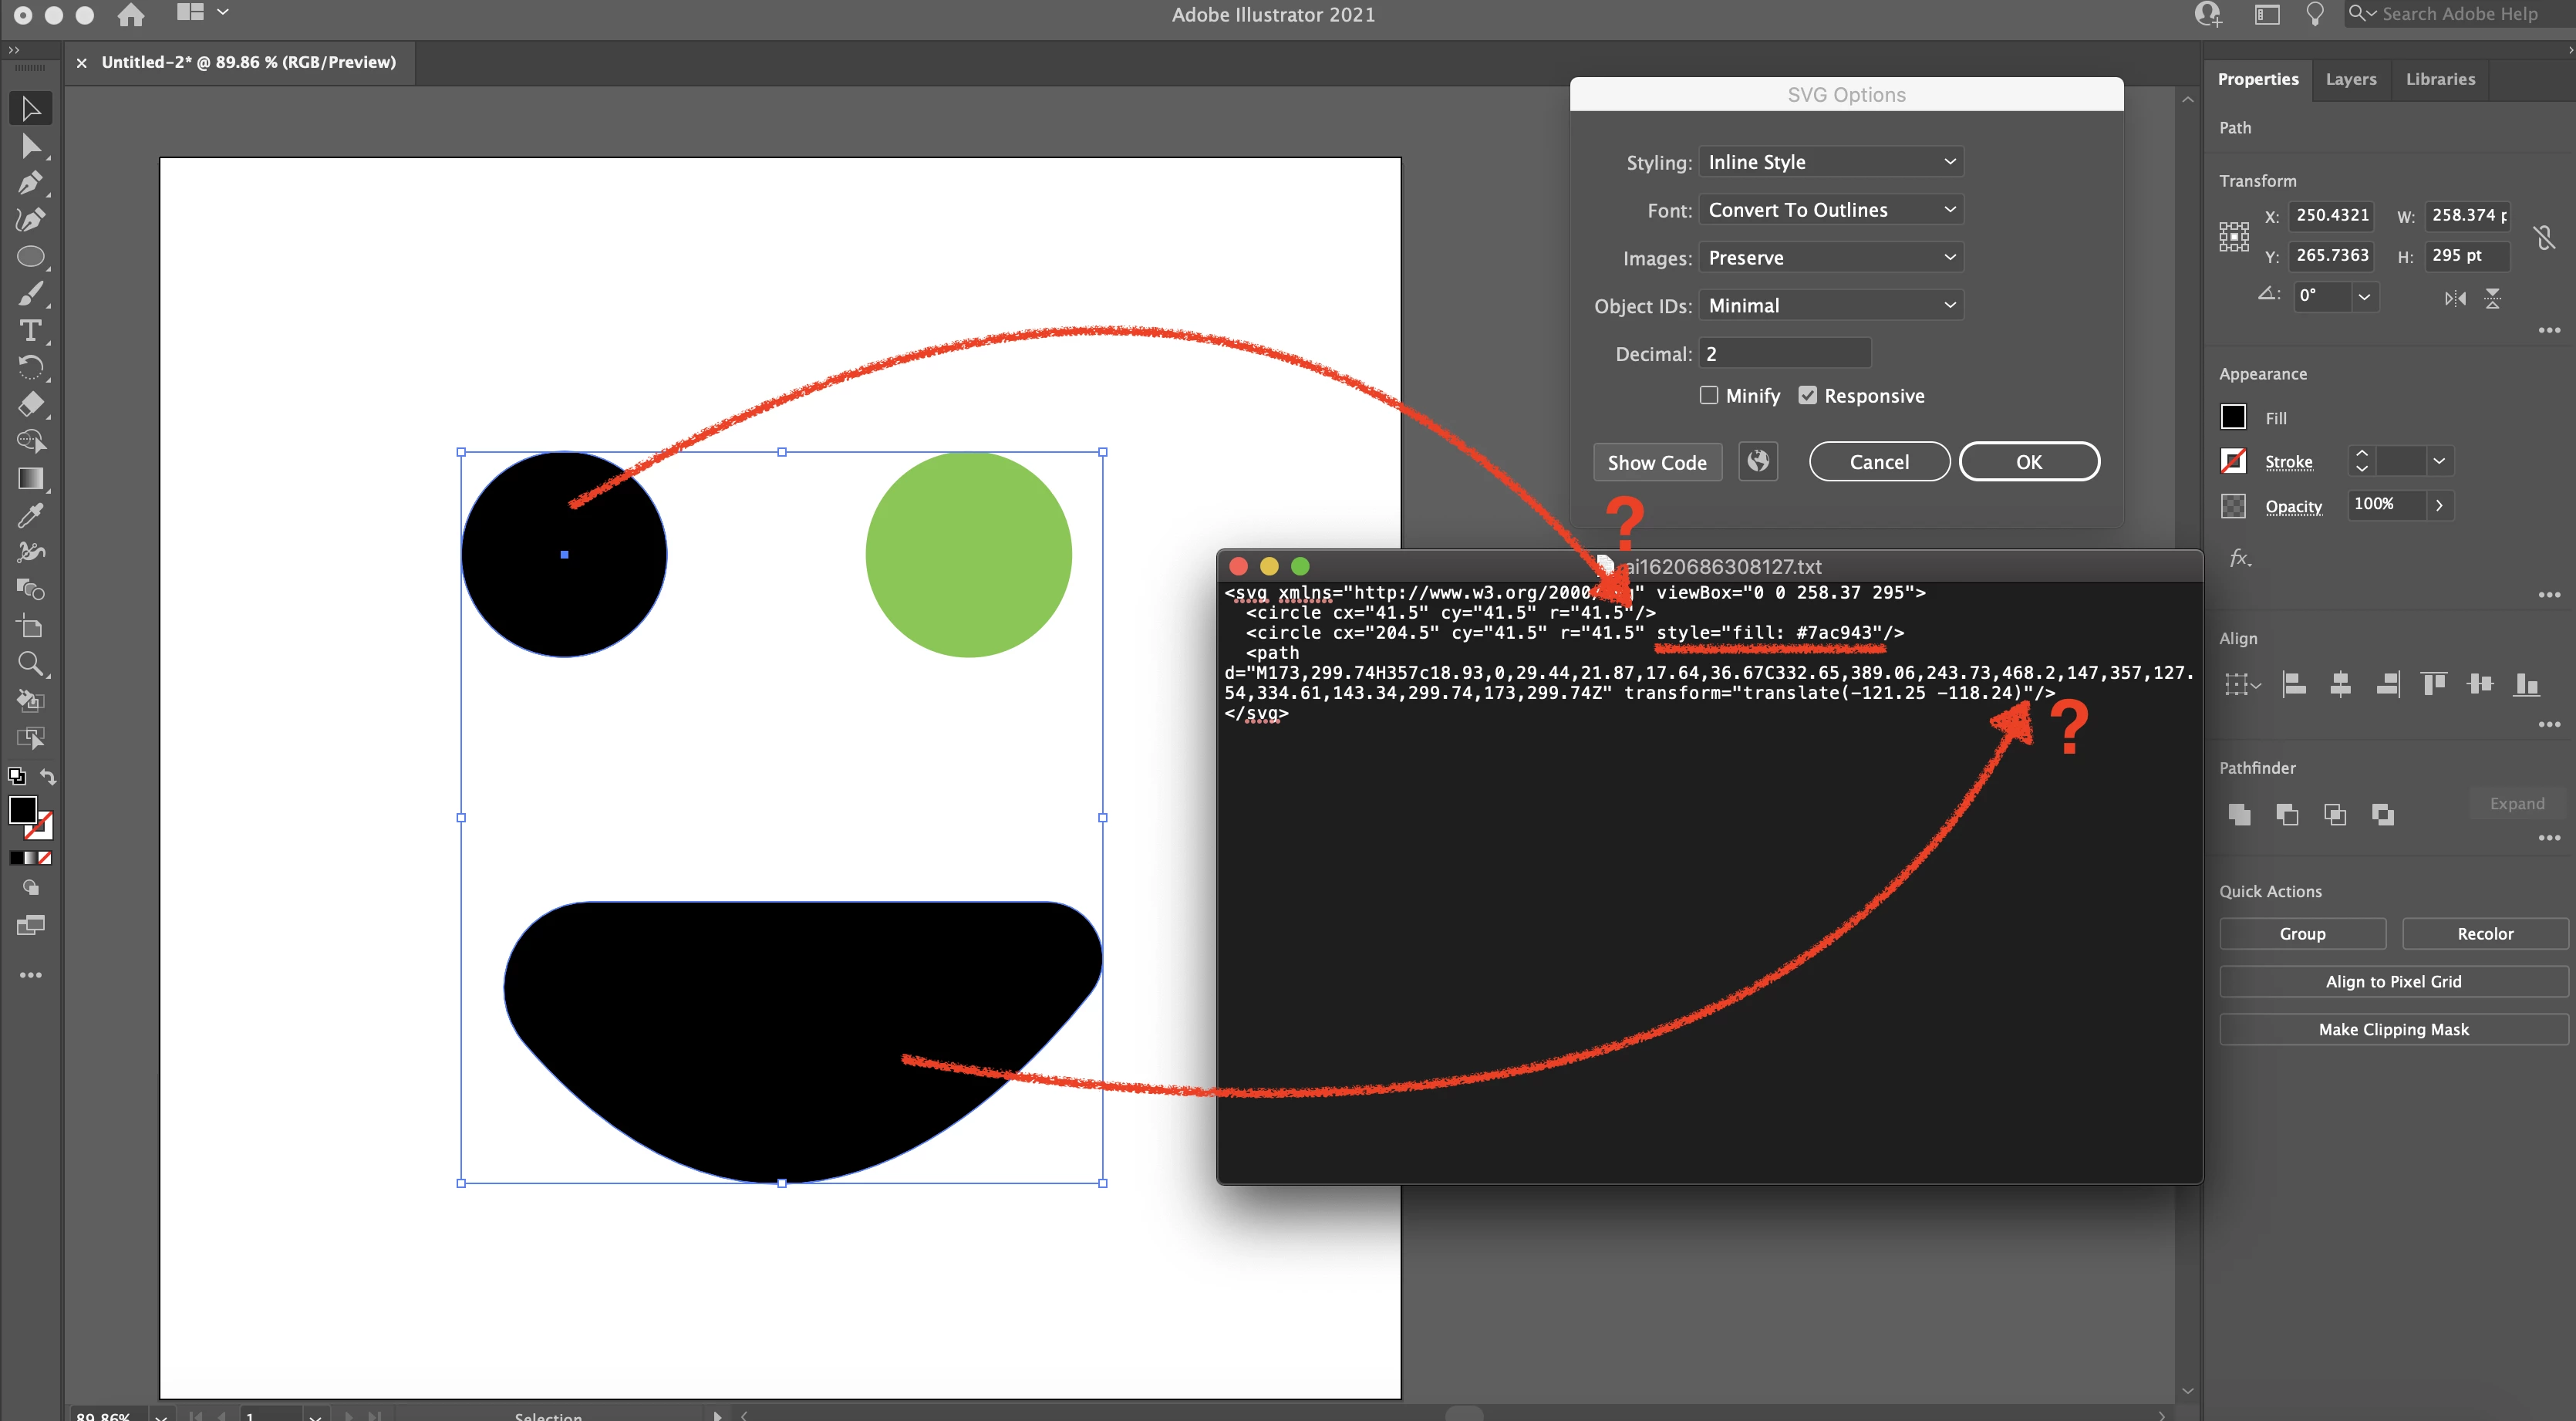Click the Pathfinder Unite icon
The image size is (2576, 1421).
[2240, 815]
